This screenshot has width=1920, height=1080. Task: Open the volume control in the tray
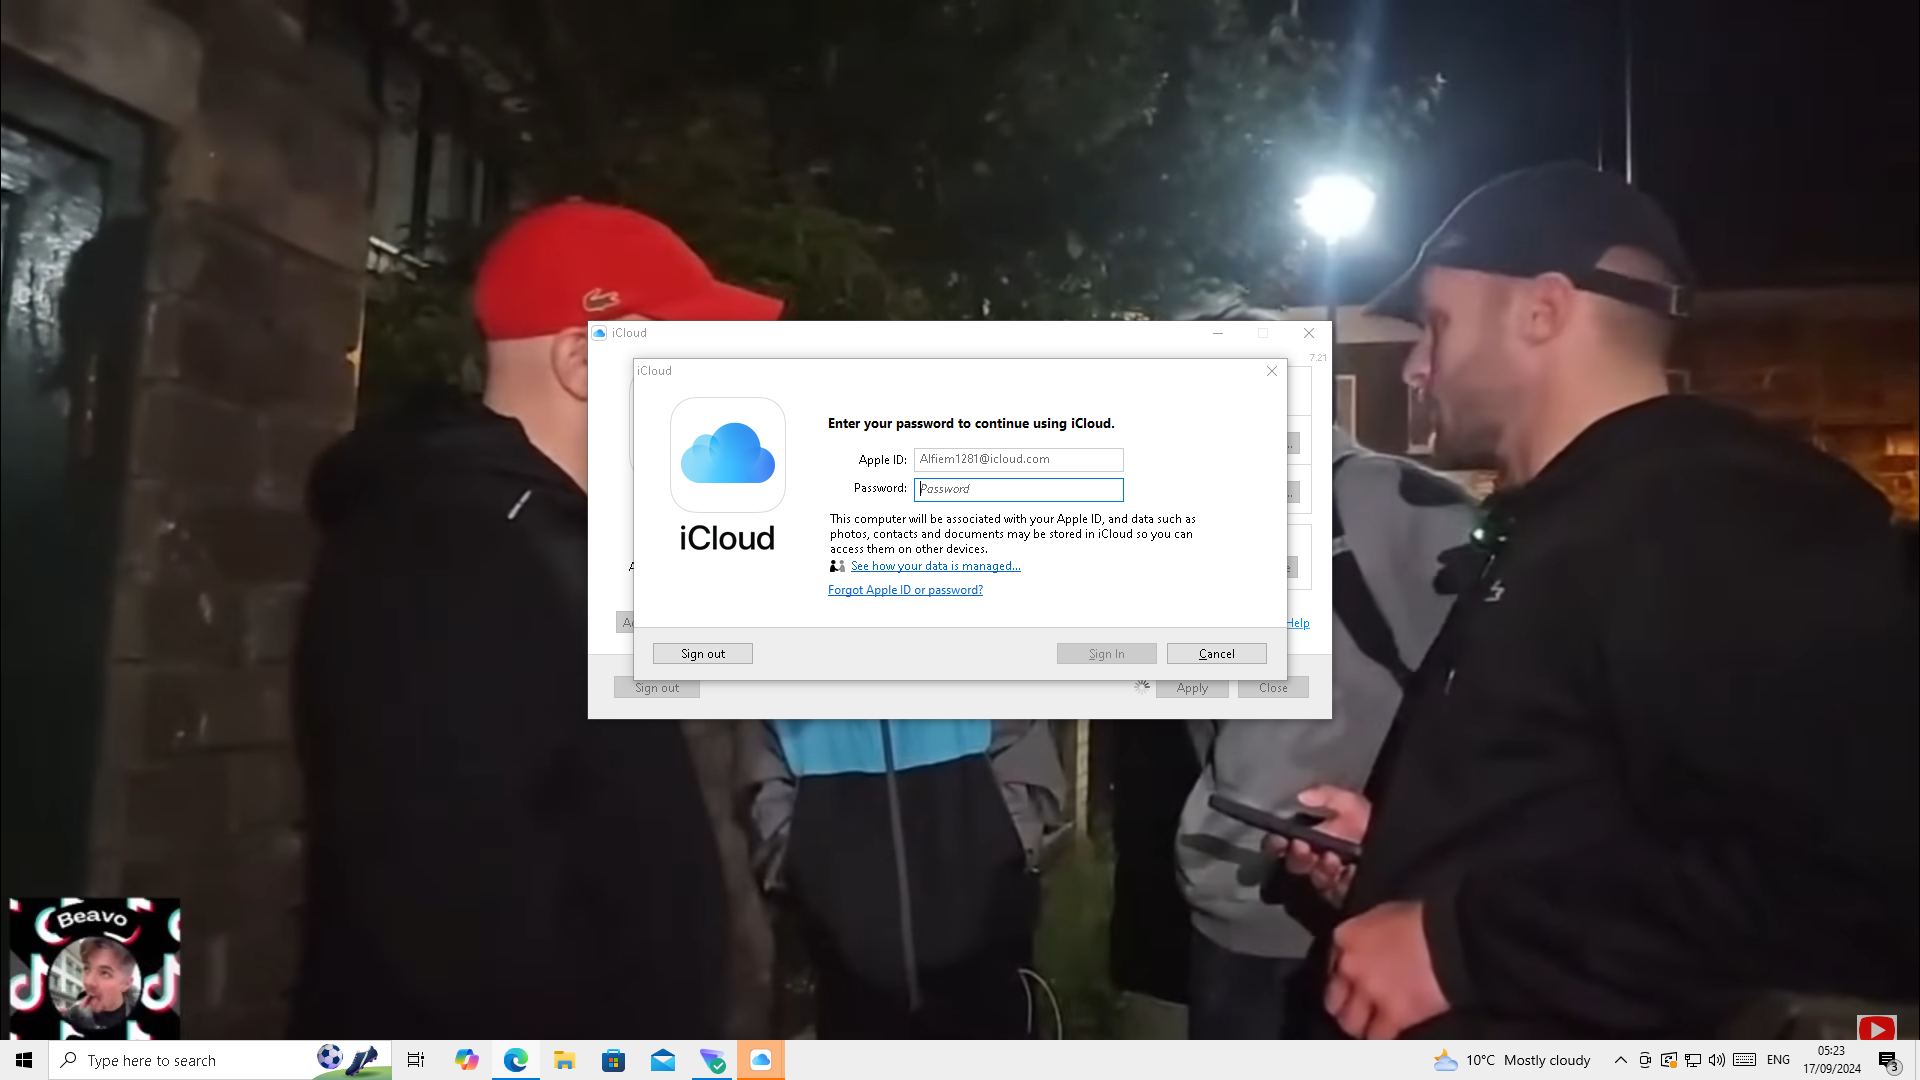coord(1717,1060)
